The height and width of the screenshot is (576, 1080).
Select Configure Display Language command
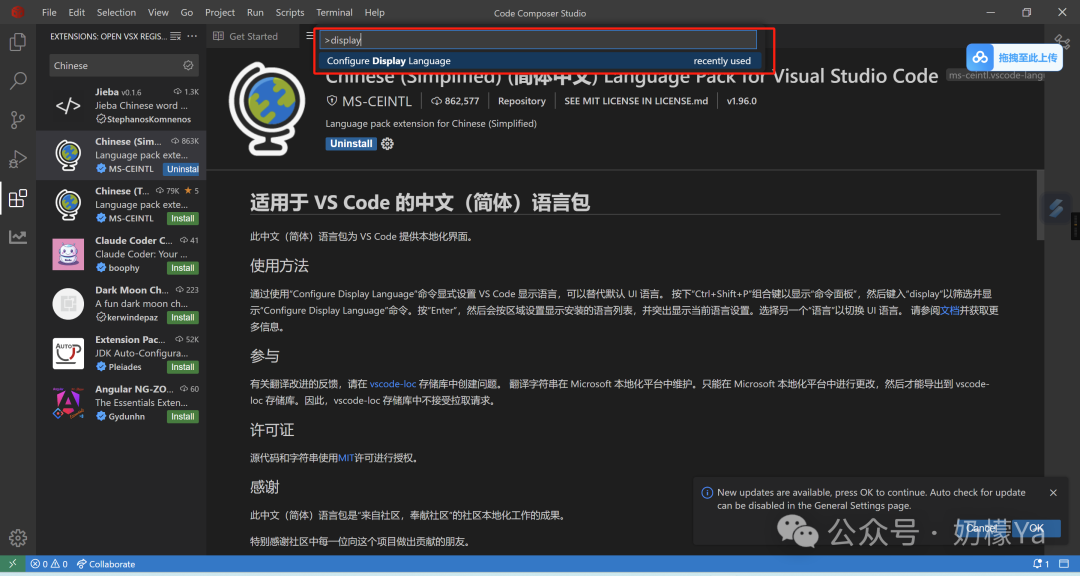point(540,61)
